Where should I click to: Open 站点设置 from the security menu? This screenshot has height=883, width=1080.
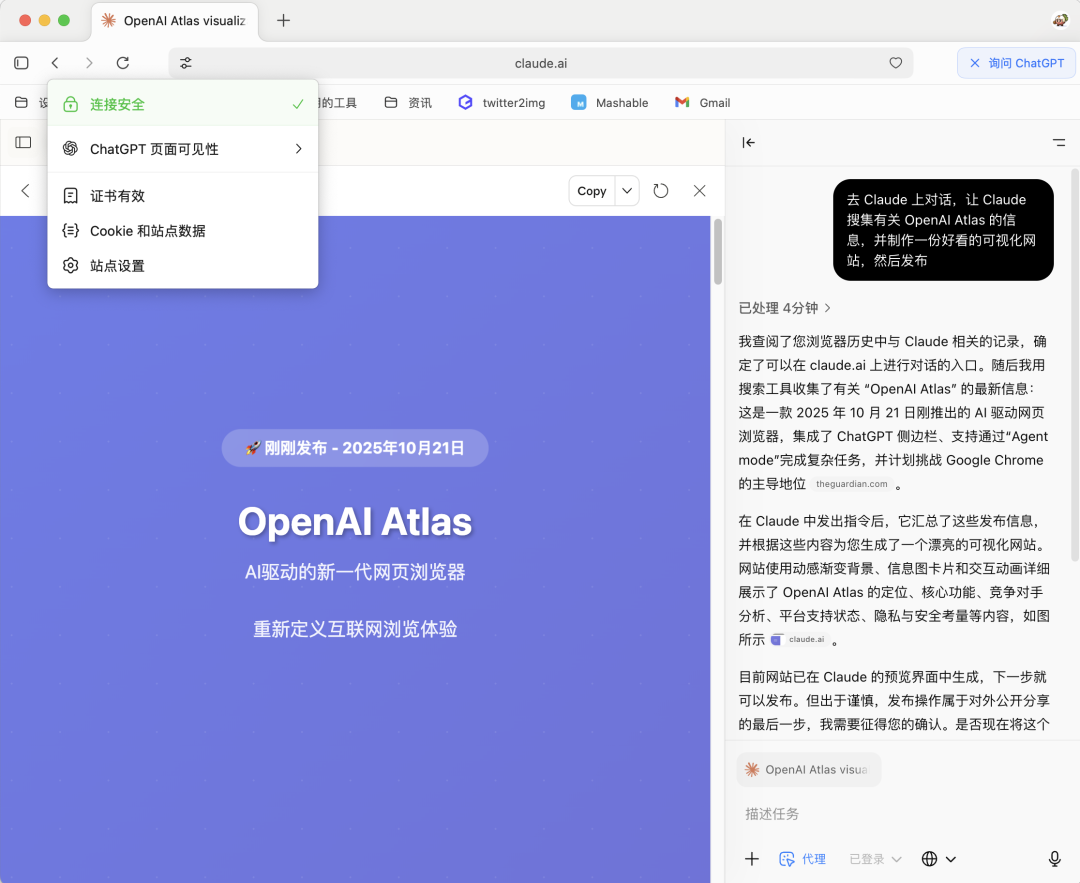(x=116, y=265)
